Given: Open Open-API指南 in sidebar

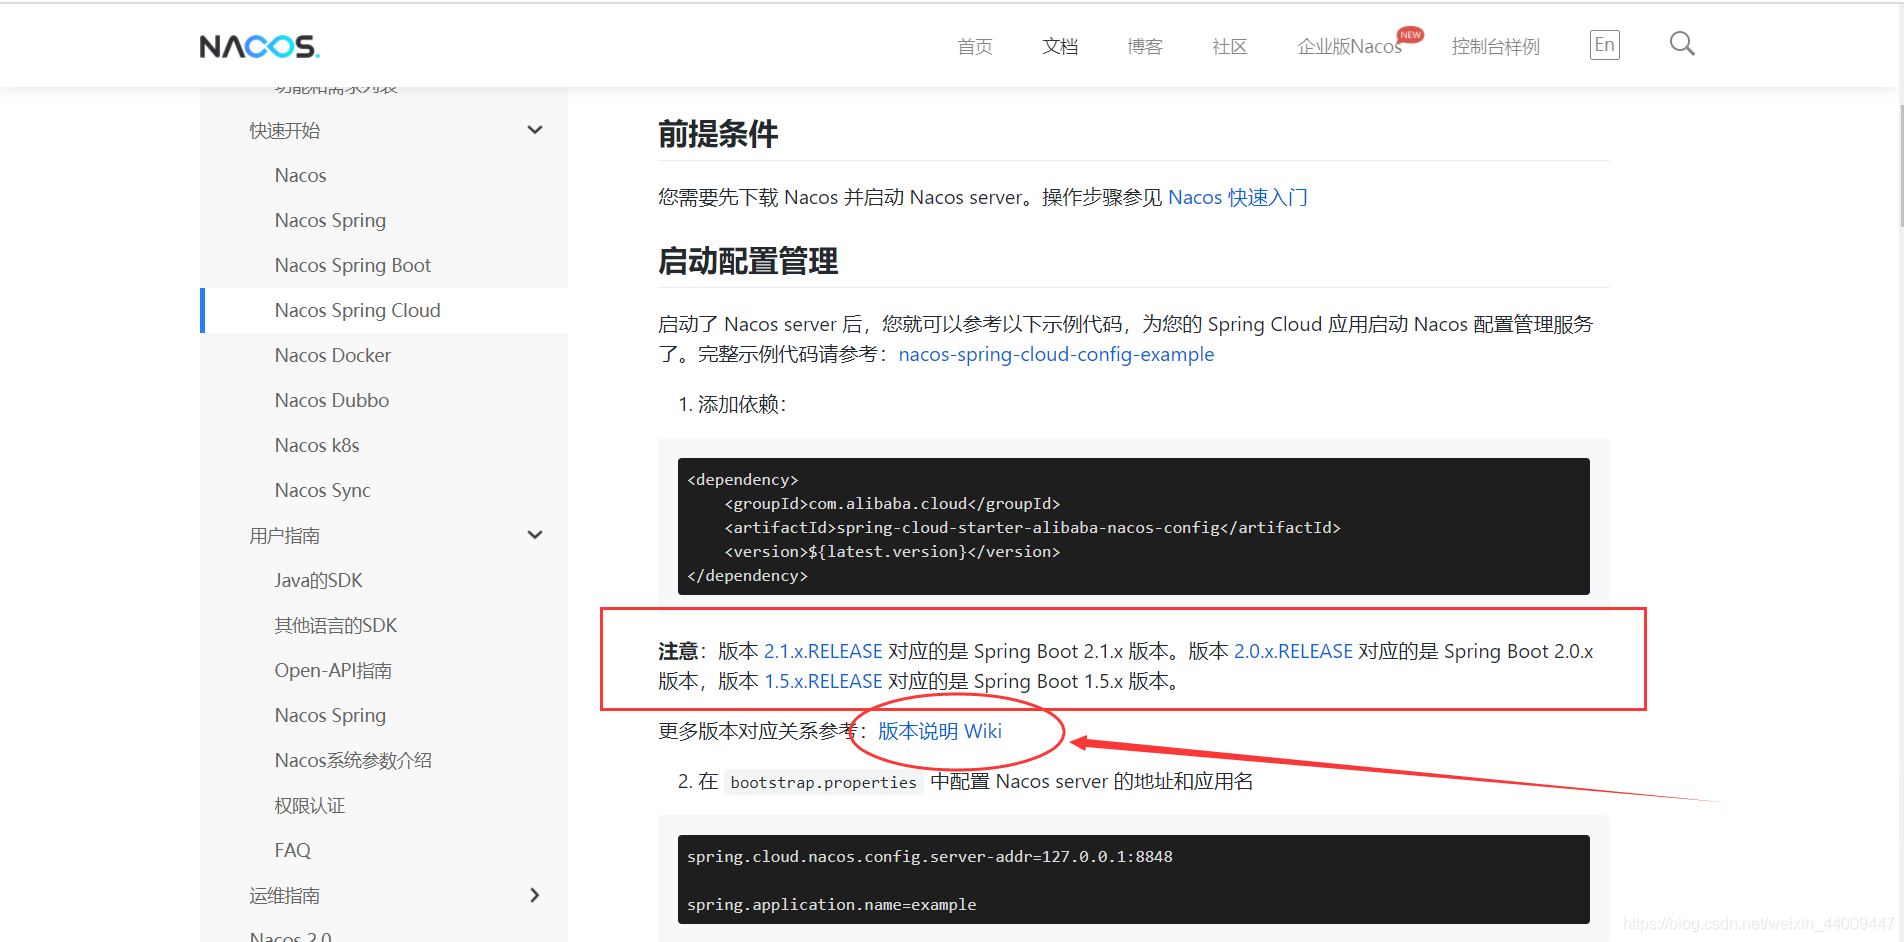Looking at the screenshot, I should 333,670.
